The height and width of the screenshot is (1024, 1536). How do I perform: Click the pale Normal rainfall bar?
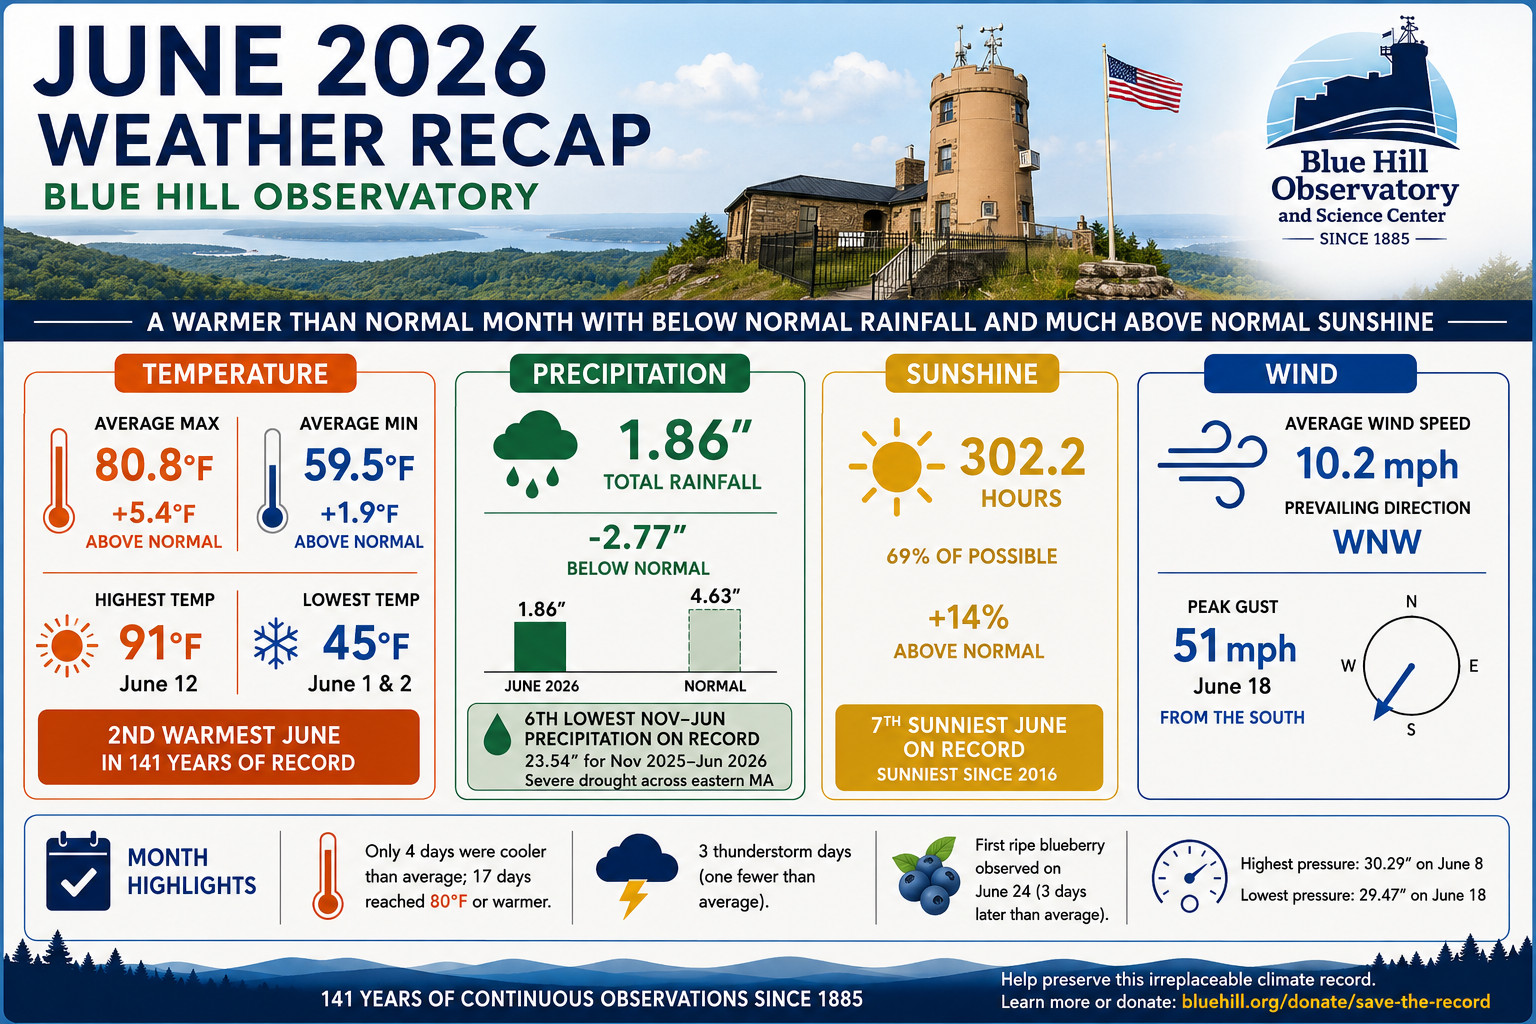tap(714, 641)
